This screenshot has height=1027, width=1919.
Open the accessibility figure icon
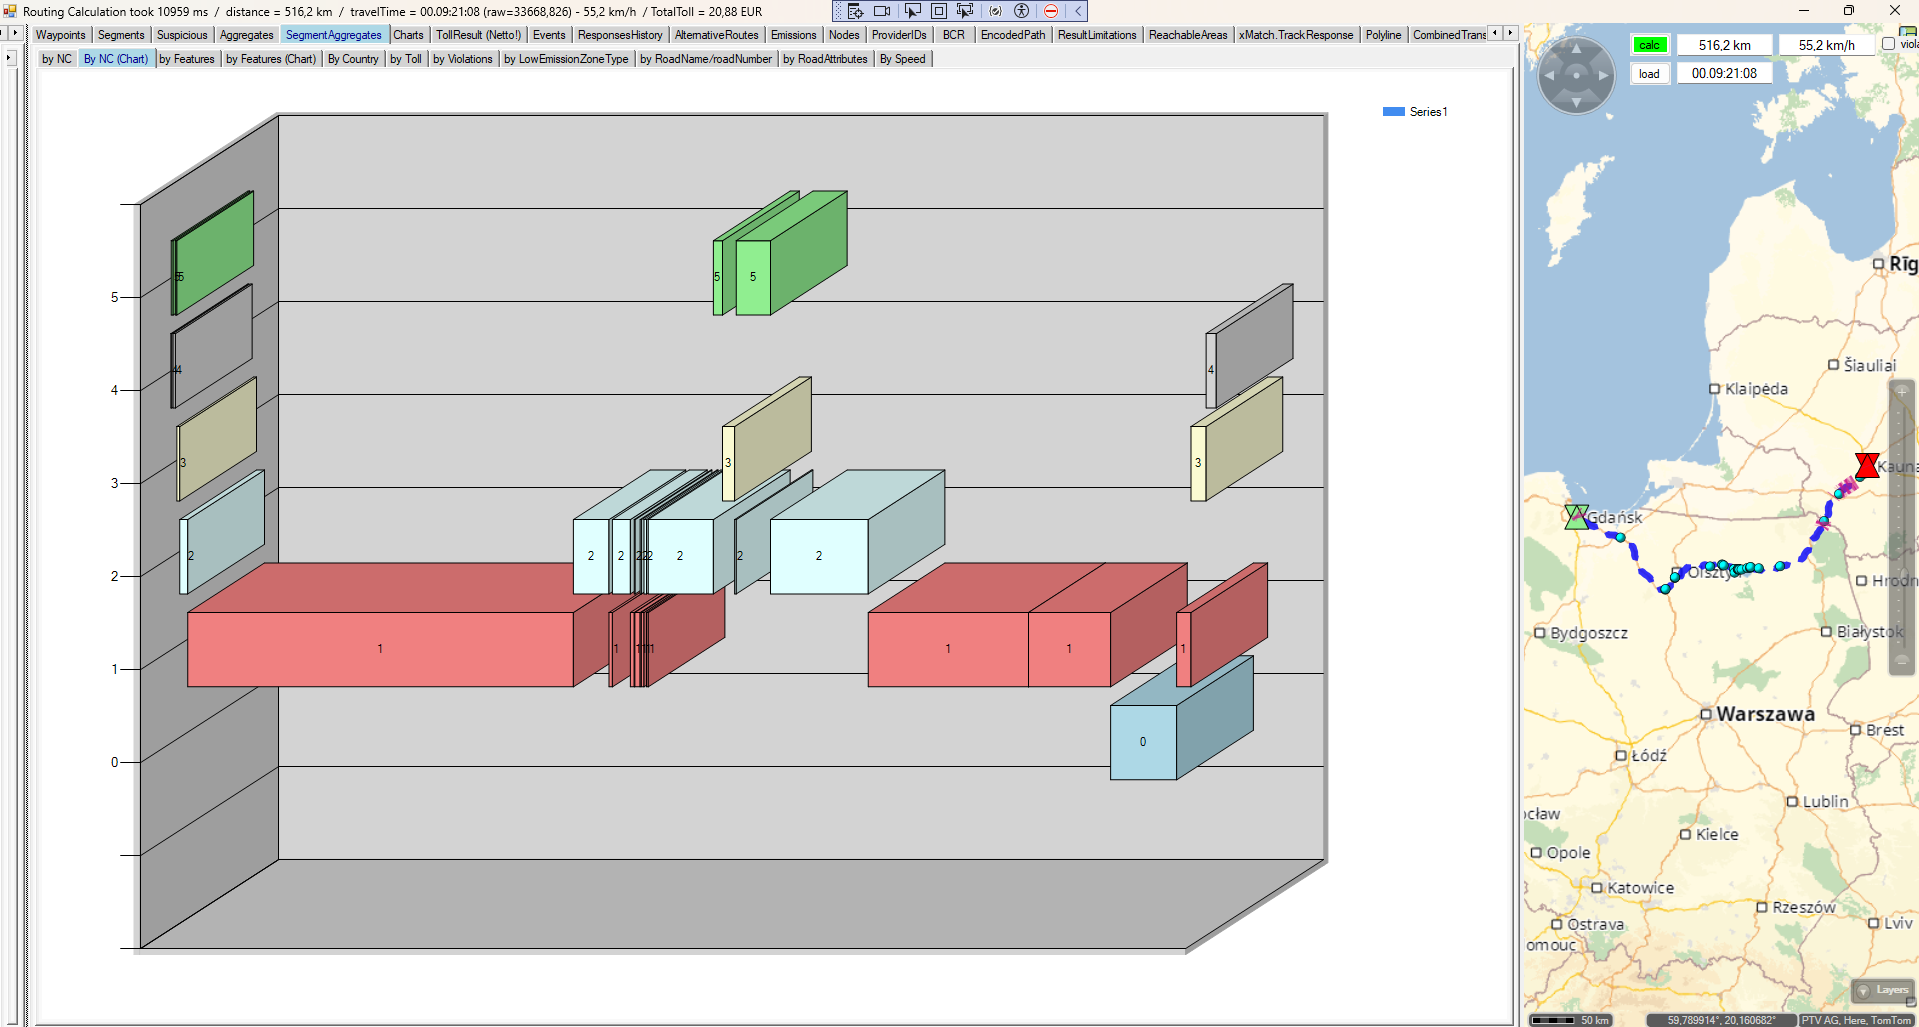tap(1021, 11)
